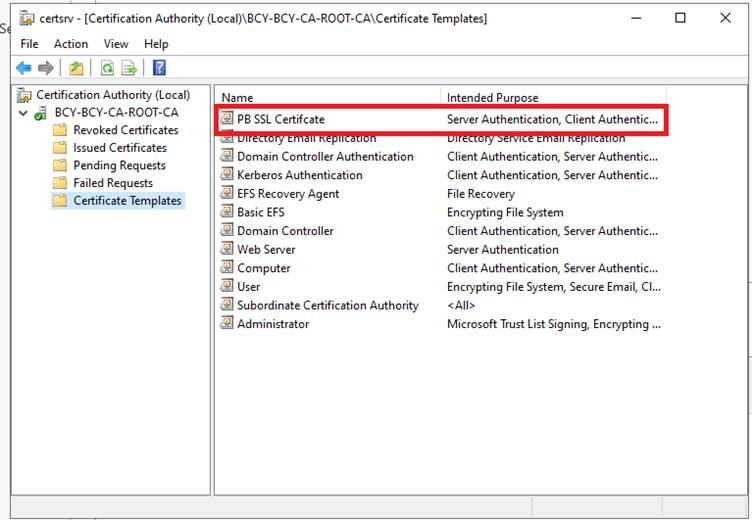This screenshot has width=752, height=520.
Task: Click the Forward arrow toolbar icon
Action: [45, 68]
